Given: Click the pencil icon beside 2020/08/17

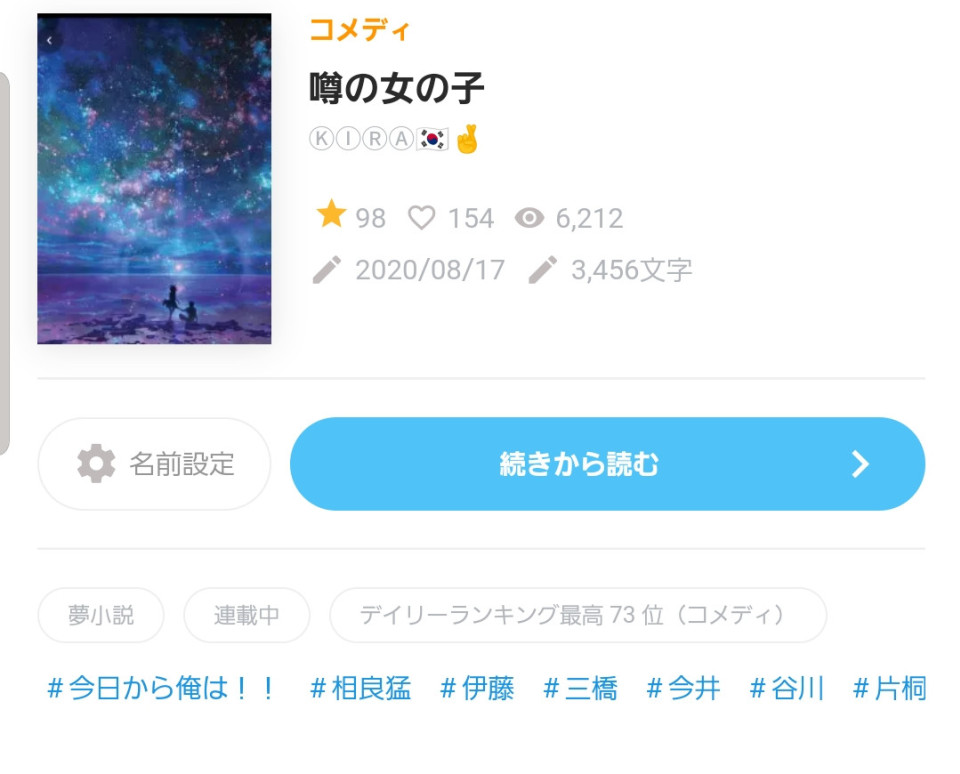Looking at the screenshot, I should [326, 270].
